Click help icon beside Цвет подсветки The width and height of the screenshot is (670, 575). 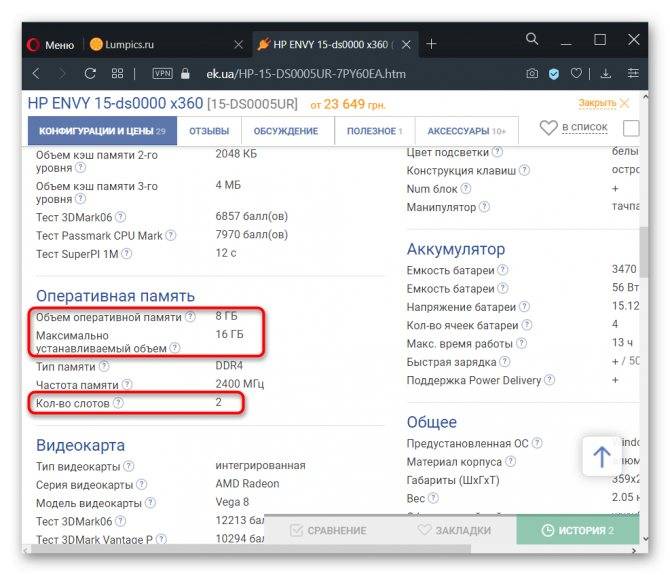tap(497, 152)
